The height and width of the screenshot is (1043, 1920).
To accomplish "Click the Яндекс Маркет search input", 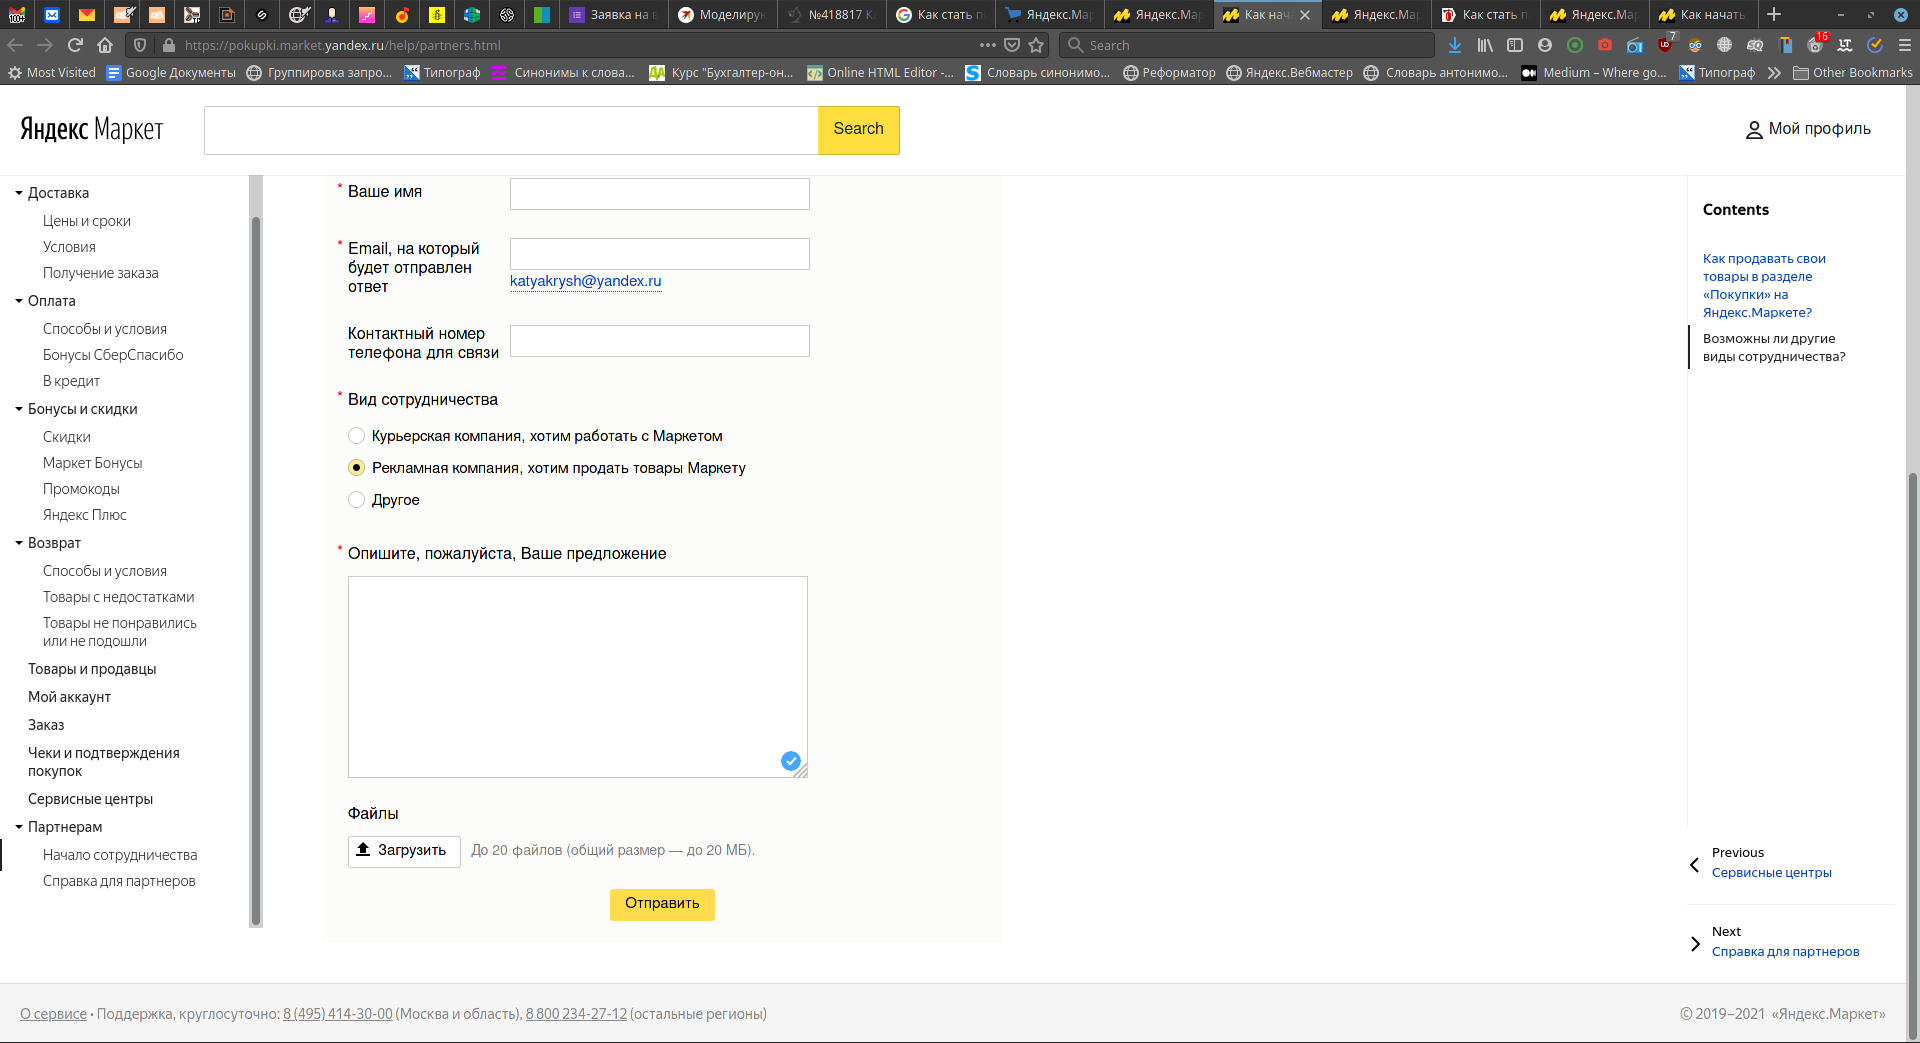I will 511,130.
